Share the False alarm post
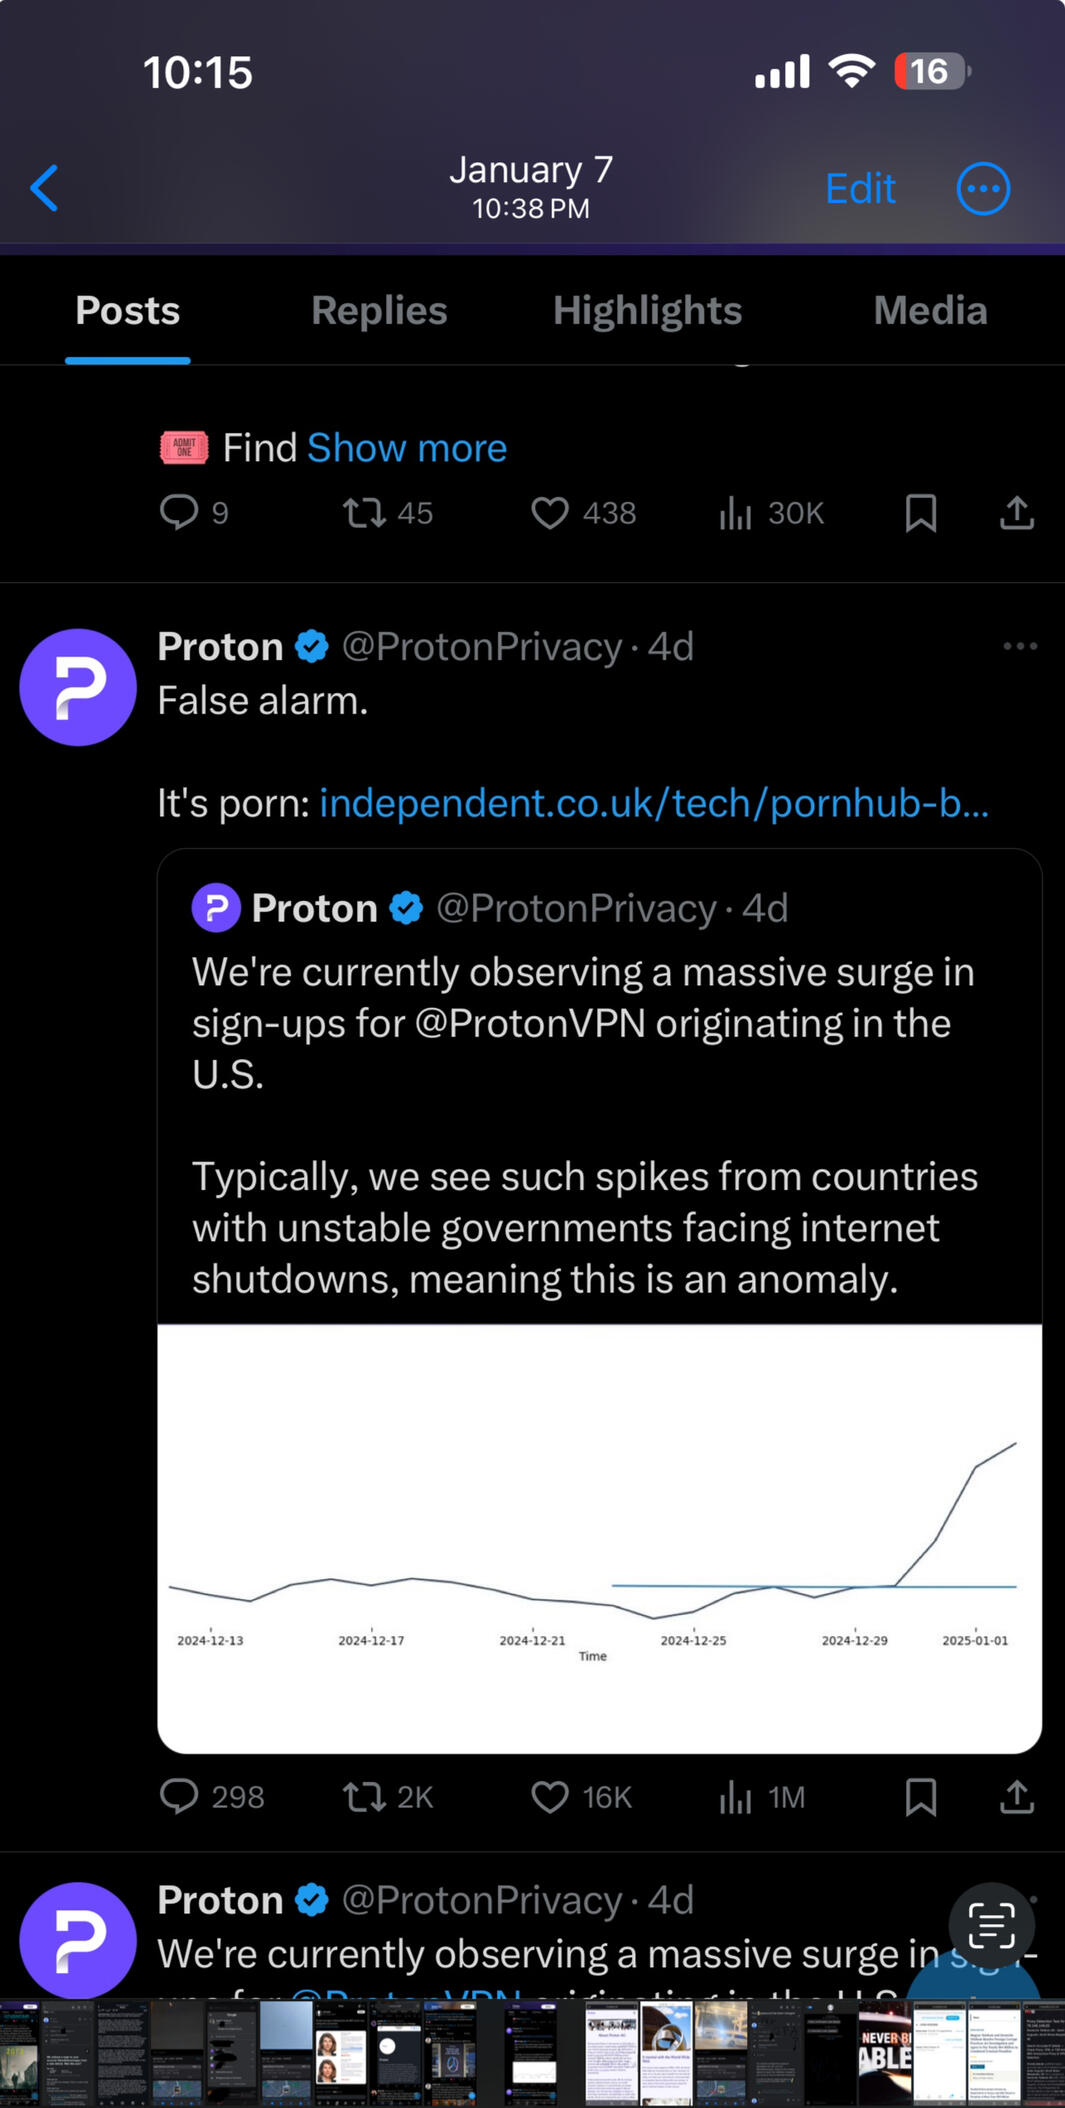The width and height of the screenshot is (1065, 2108). point(1017,1797)
